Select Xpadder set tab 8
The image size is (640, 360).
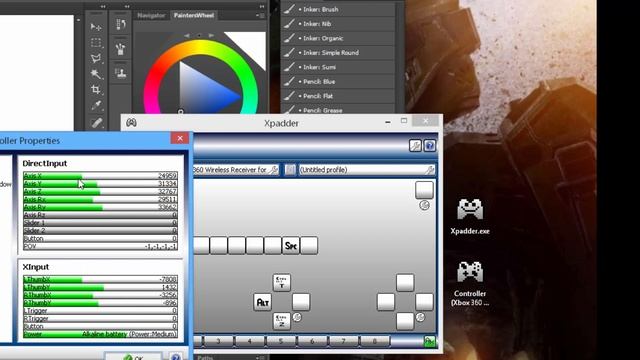click(375, 341)
